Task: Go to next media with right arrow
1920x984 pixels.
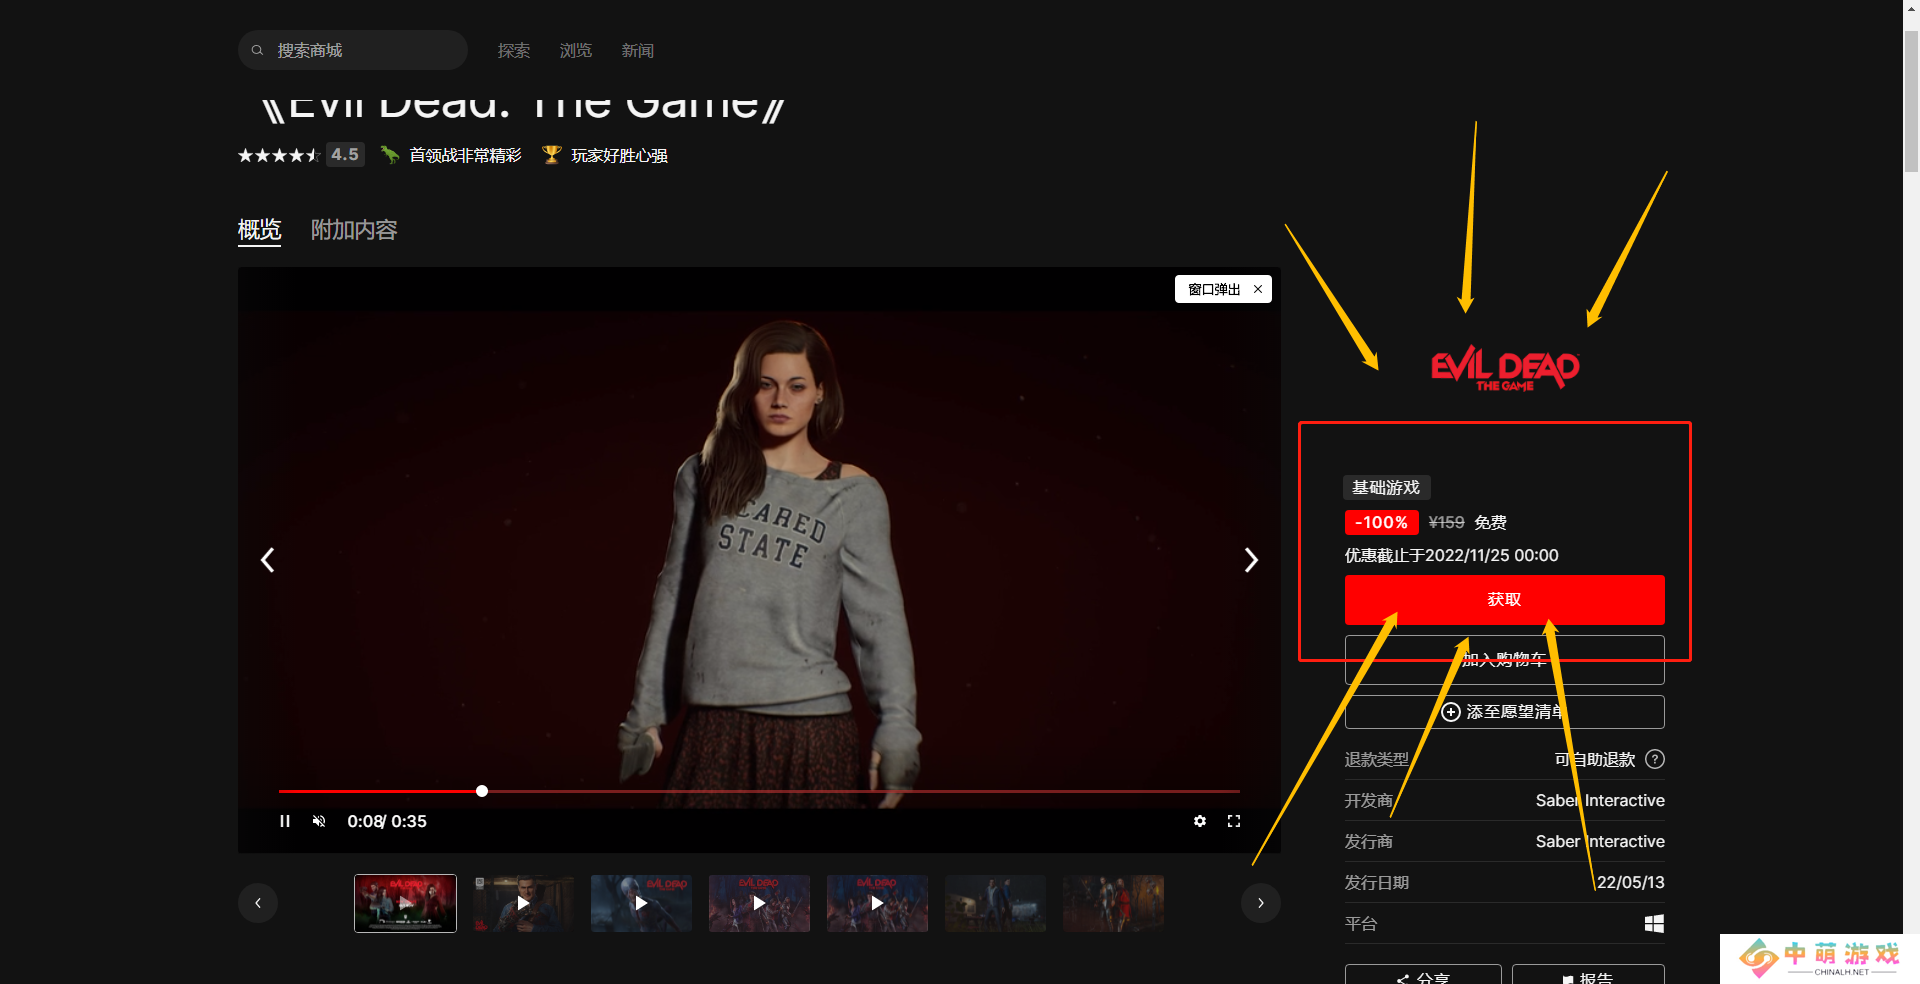Action: (1251, 560)
